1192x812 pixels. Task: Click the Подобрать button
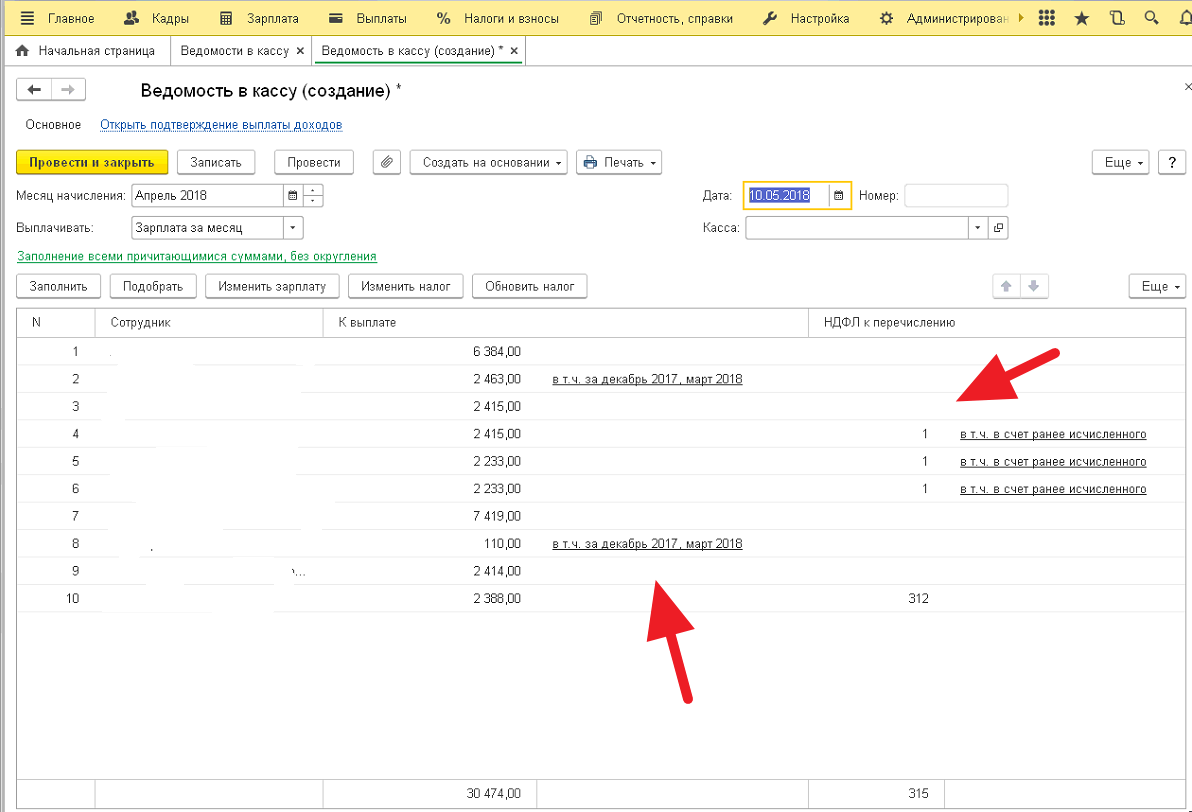tap(153, 287)
